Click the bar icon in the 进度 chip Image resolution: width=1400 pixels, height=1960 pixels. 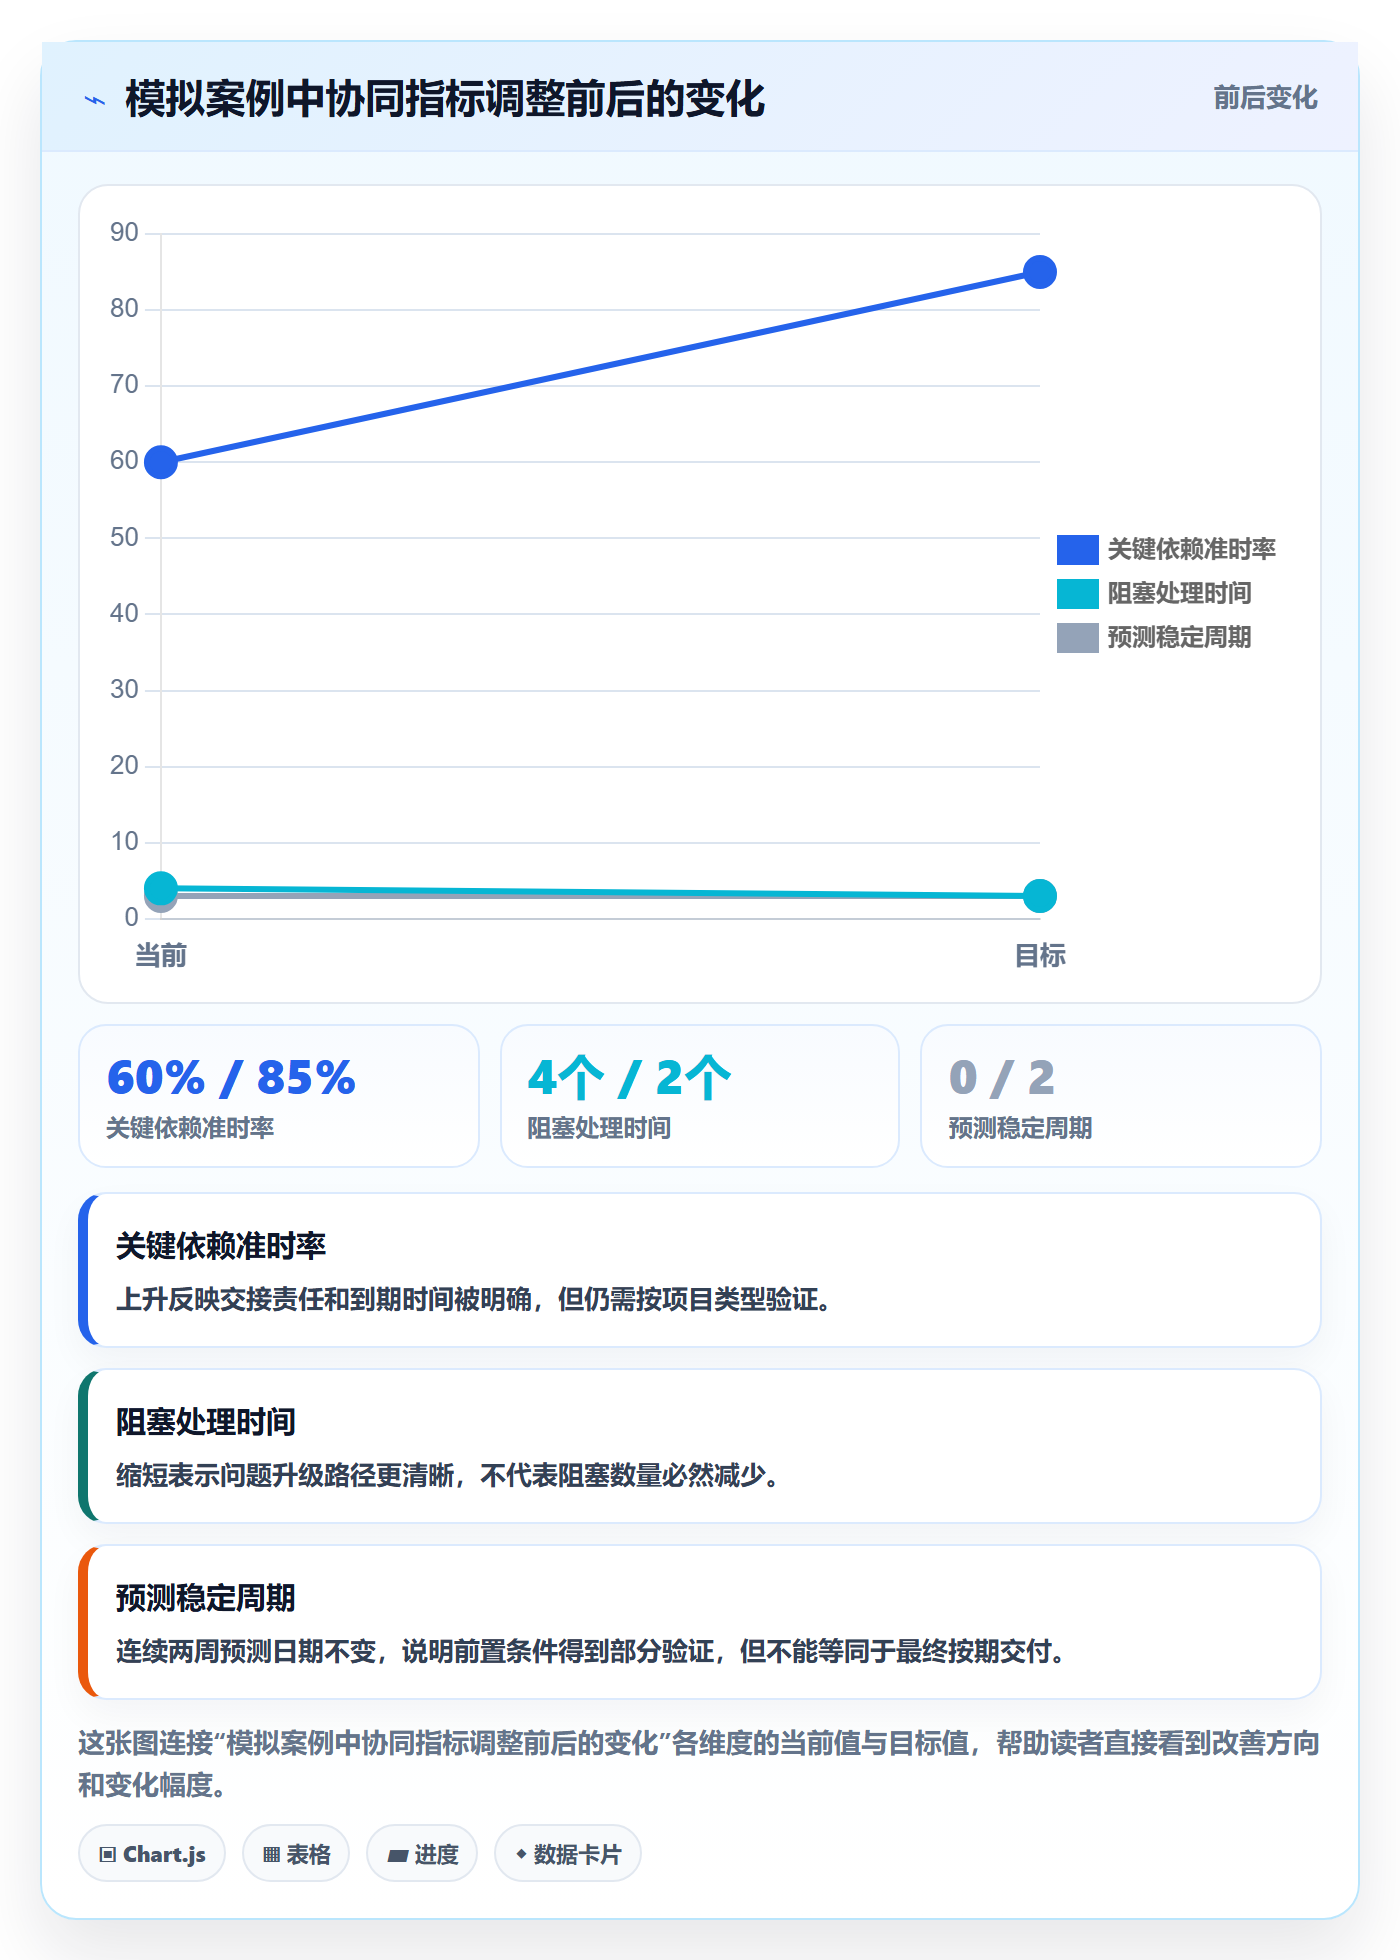pyautogui.click(x=398, y=1855)
